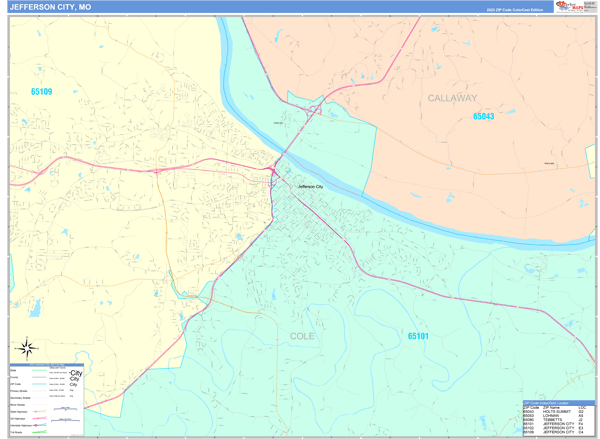Click the Jefferson City place label

coord(310,186)
